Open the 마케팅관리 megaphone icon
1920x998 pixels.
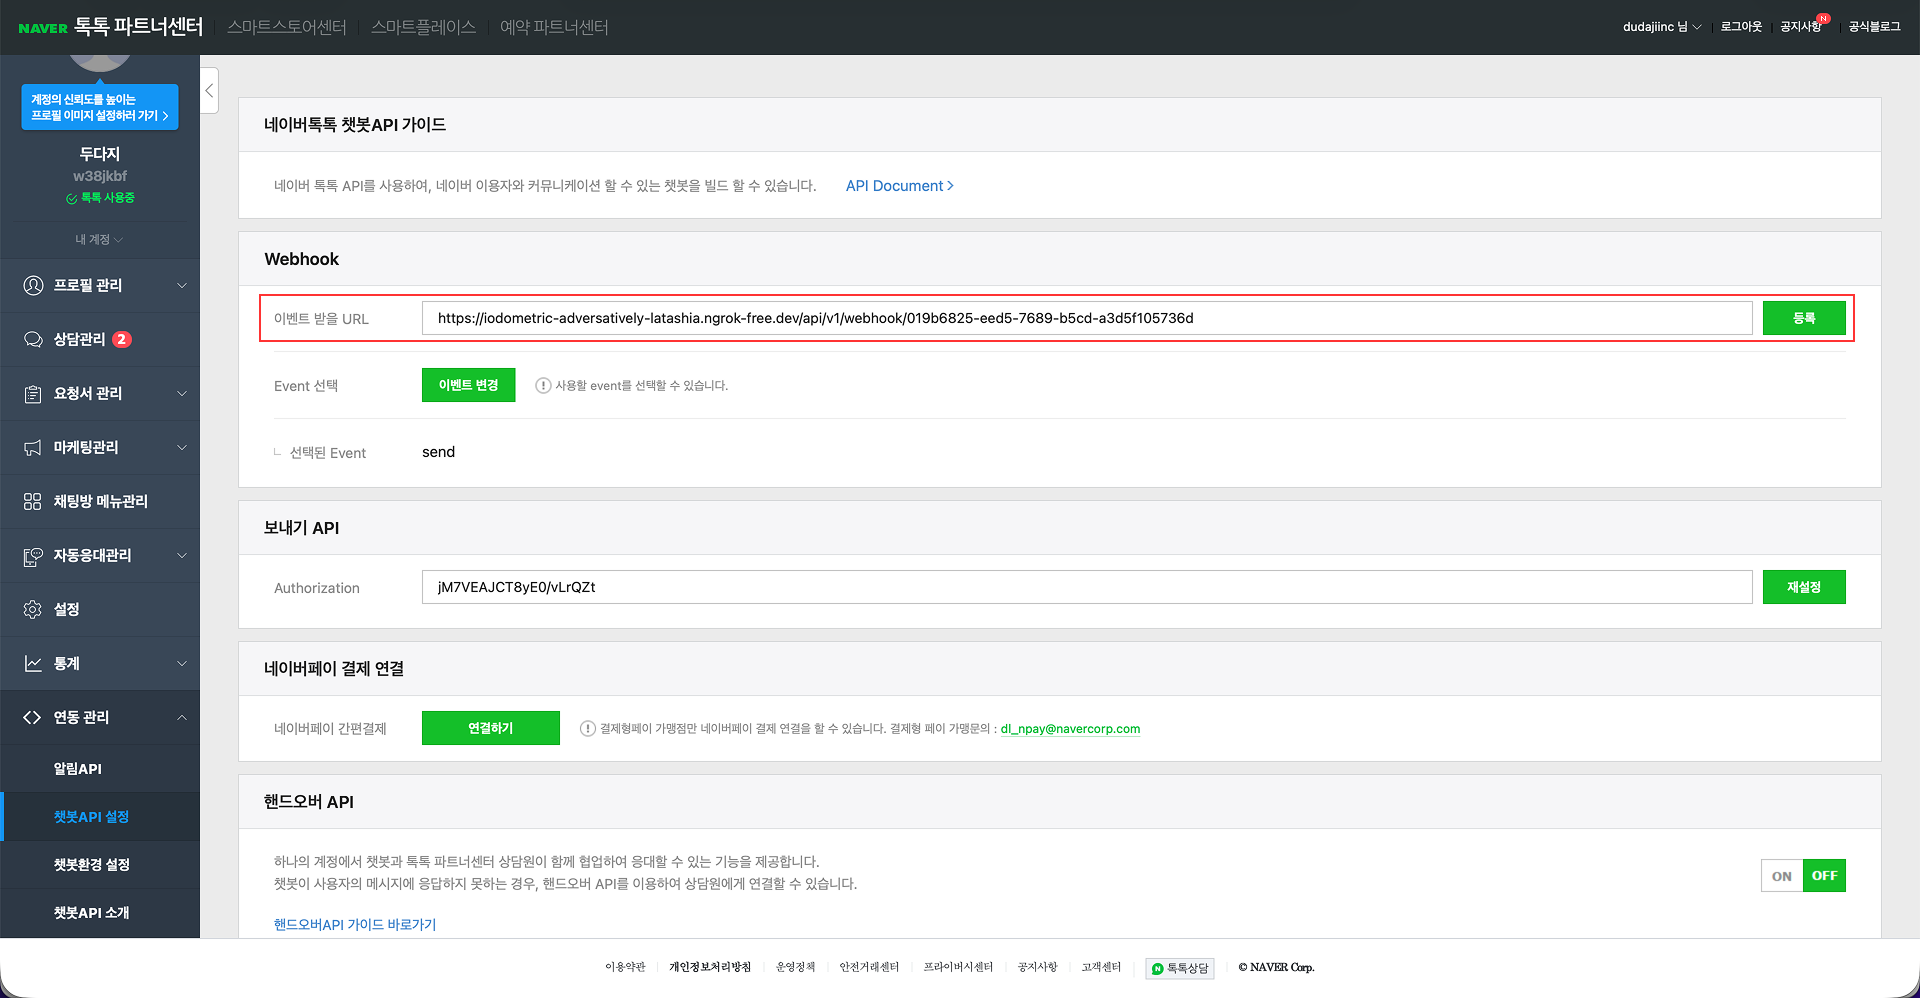click(x=31, y=447)
